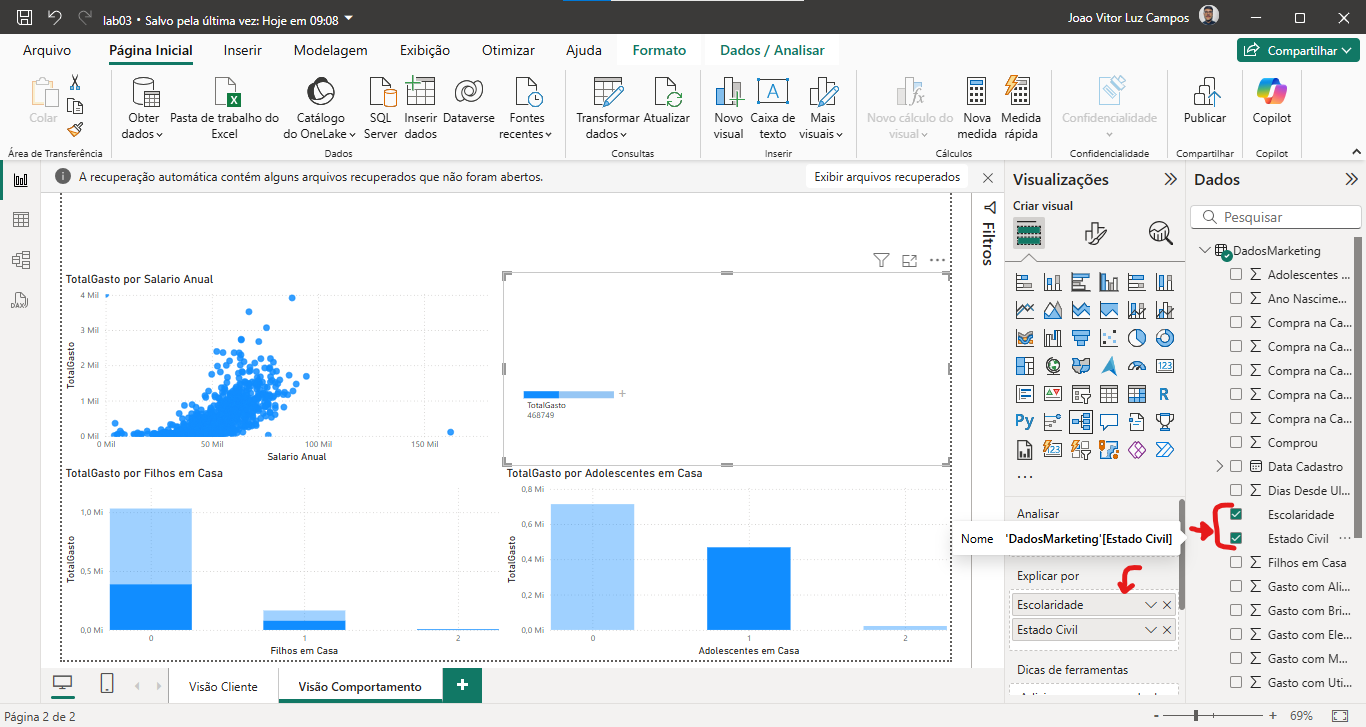Open DAX query view in left sidebar
The width and height of the screenshot is (1366, 727).
20,300
